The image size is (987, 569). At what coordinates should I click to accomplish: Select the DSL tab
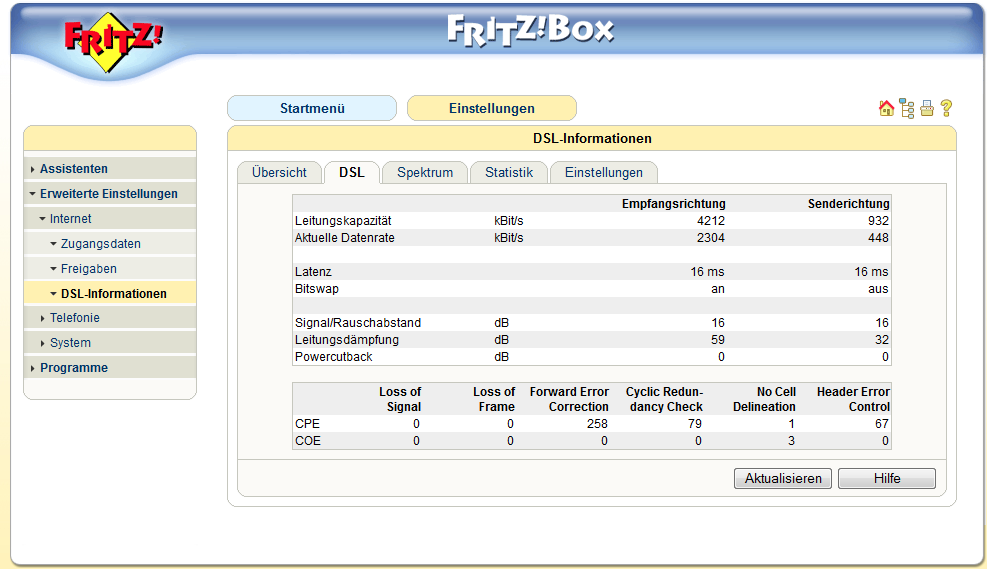(352, 172)
